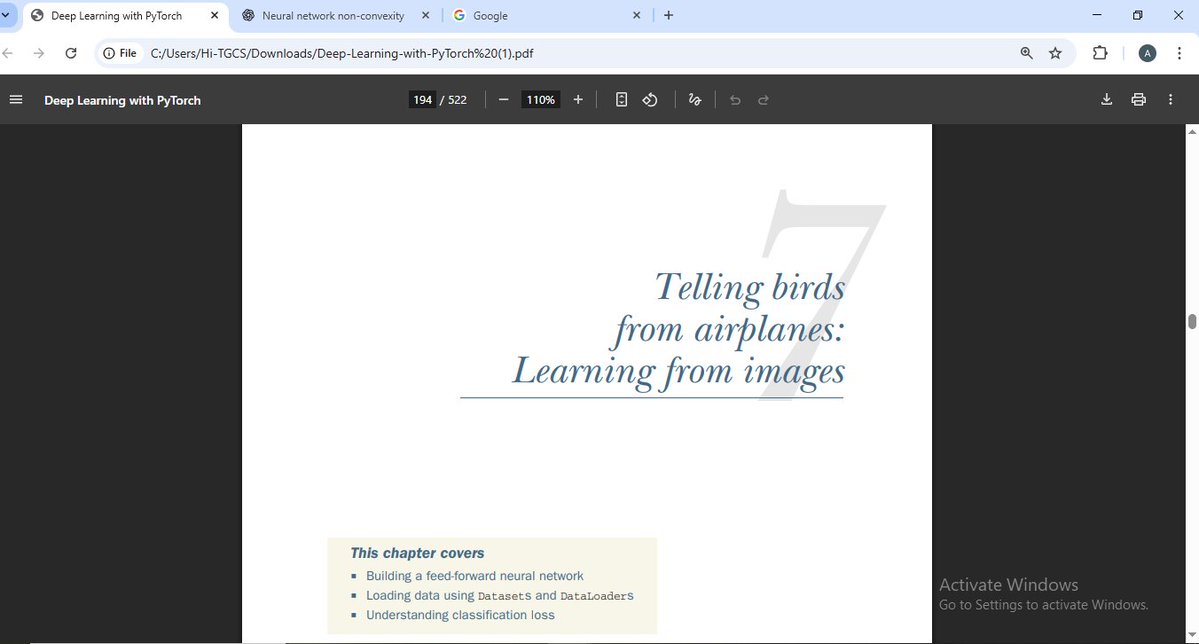
Task: Click the total page count 522
Action: 457,100
